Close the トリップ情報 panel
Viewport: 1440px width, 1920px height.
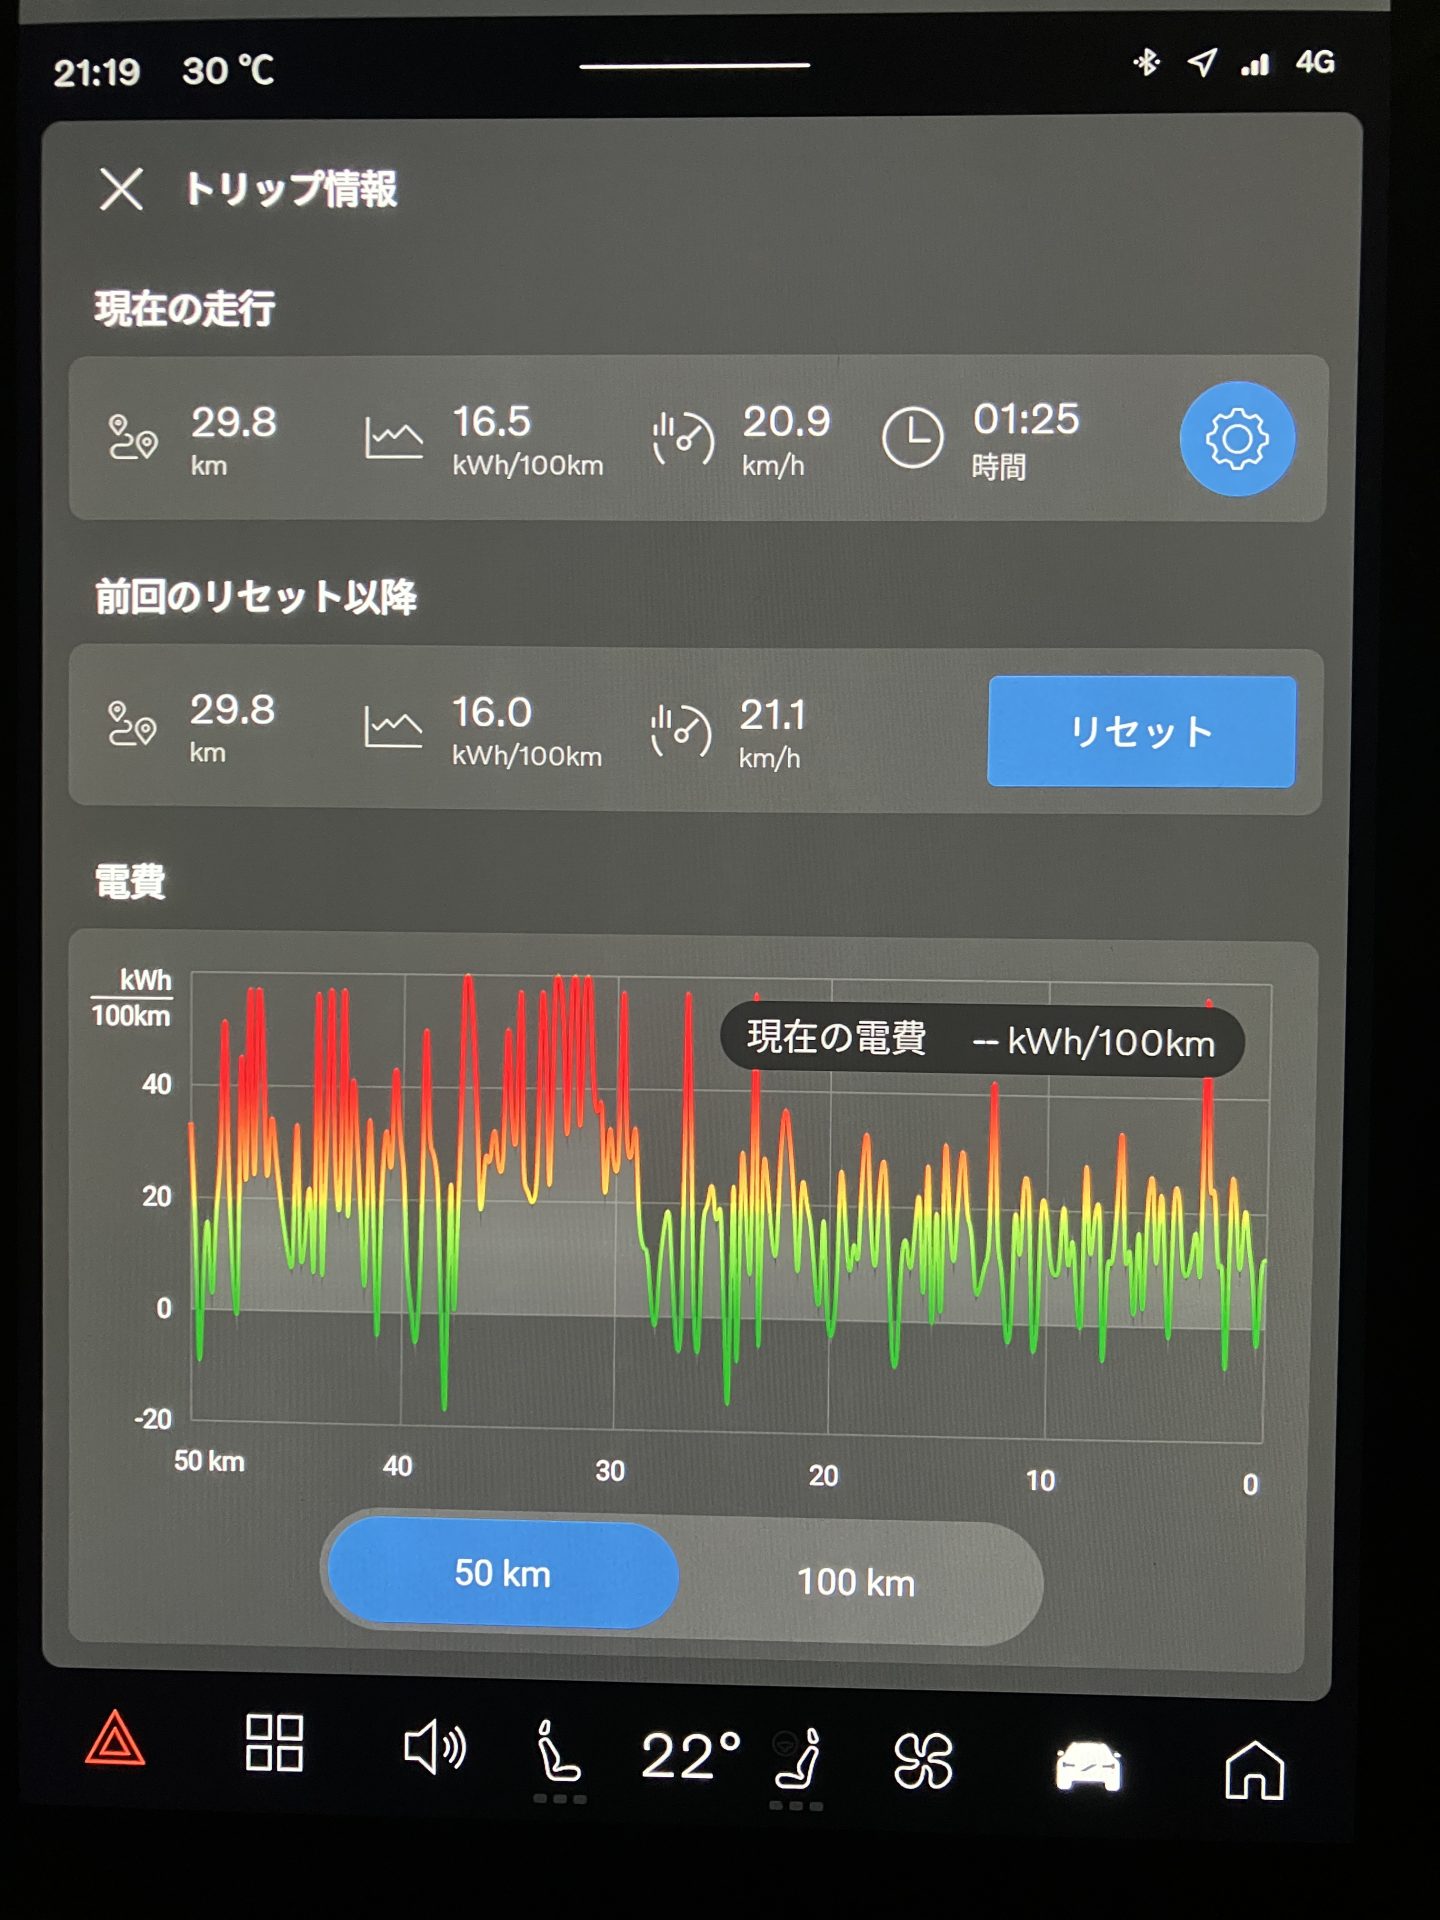pos(121,189)
